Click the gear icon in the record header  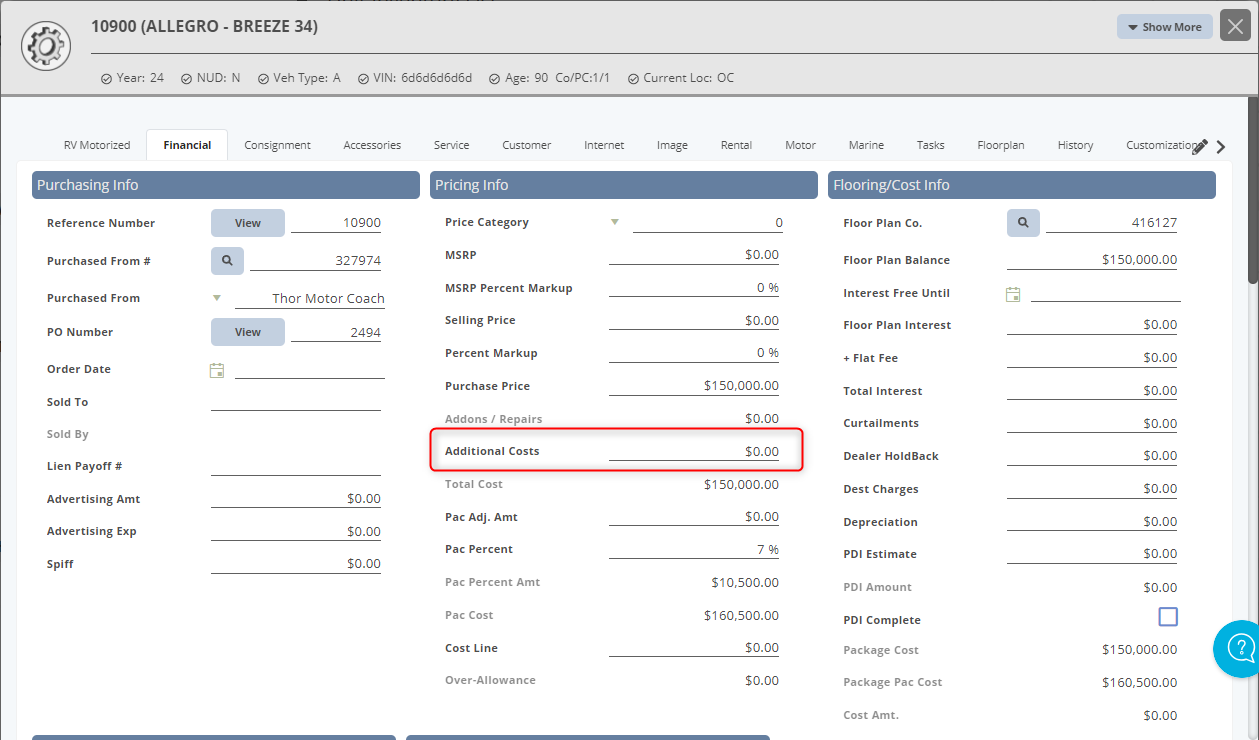(x=45, y=45)
